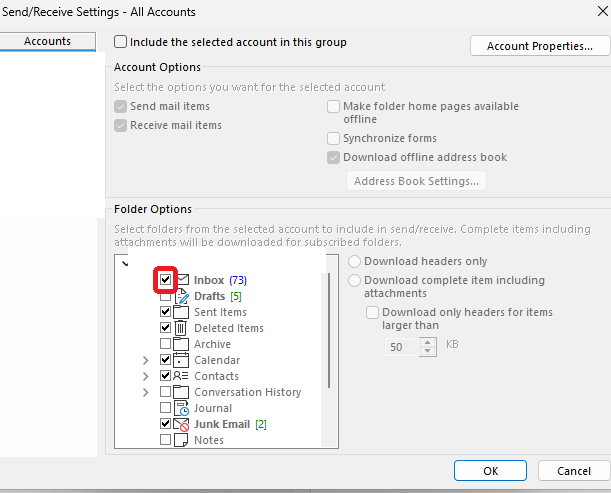Toggle Download offline address book checkbox
This screenshot has height=493, width=611.
pos(333,157)
